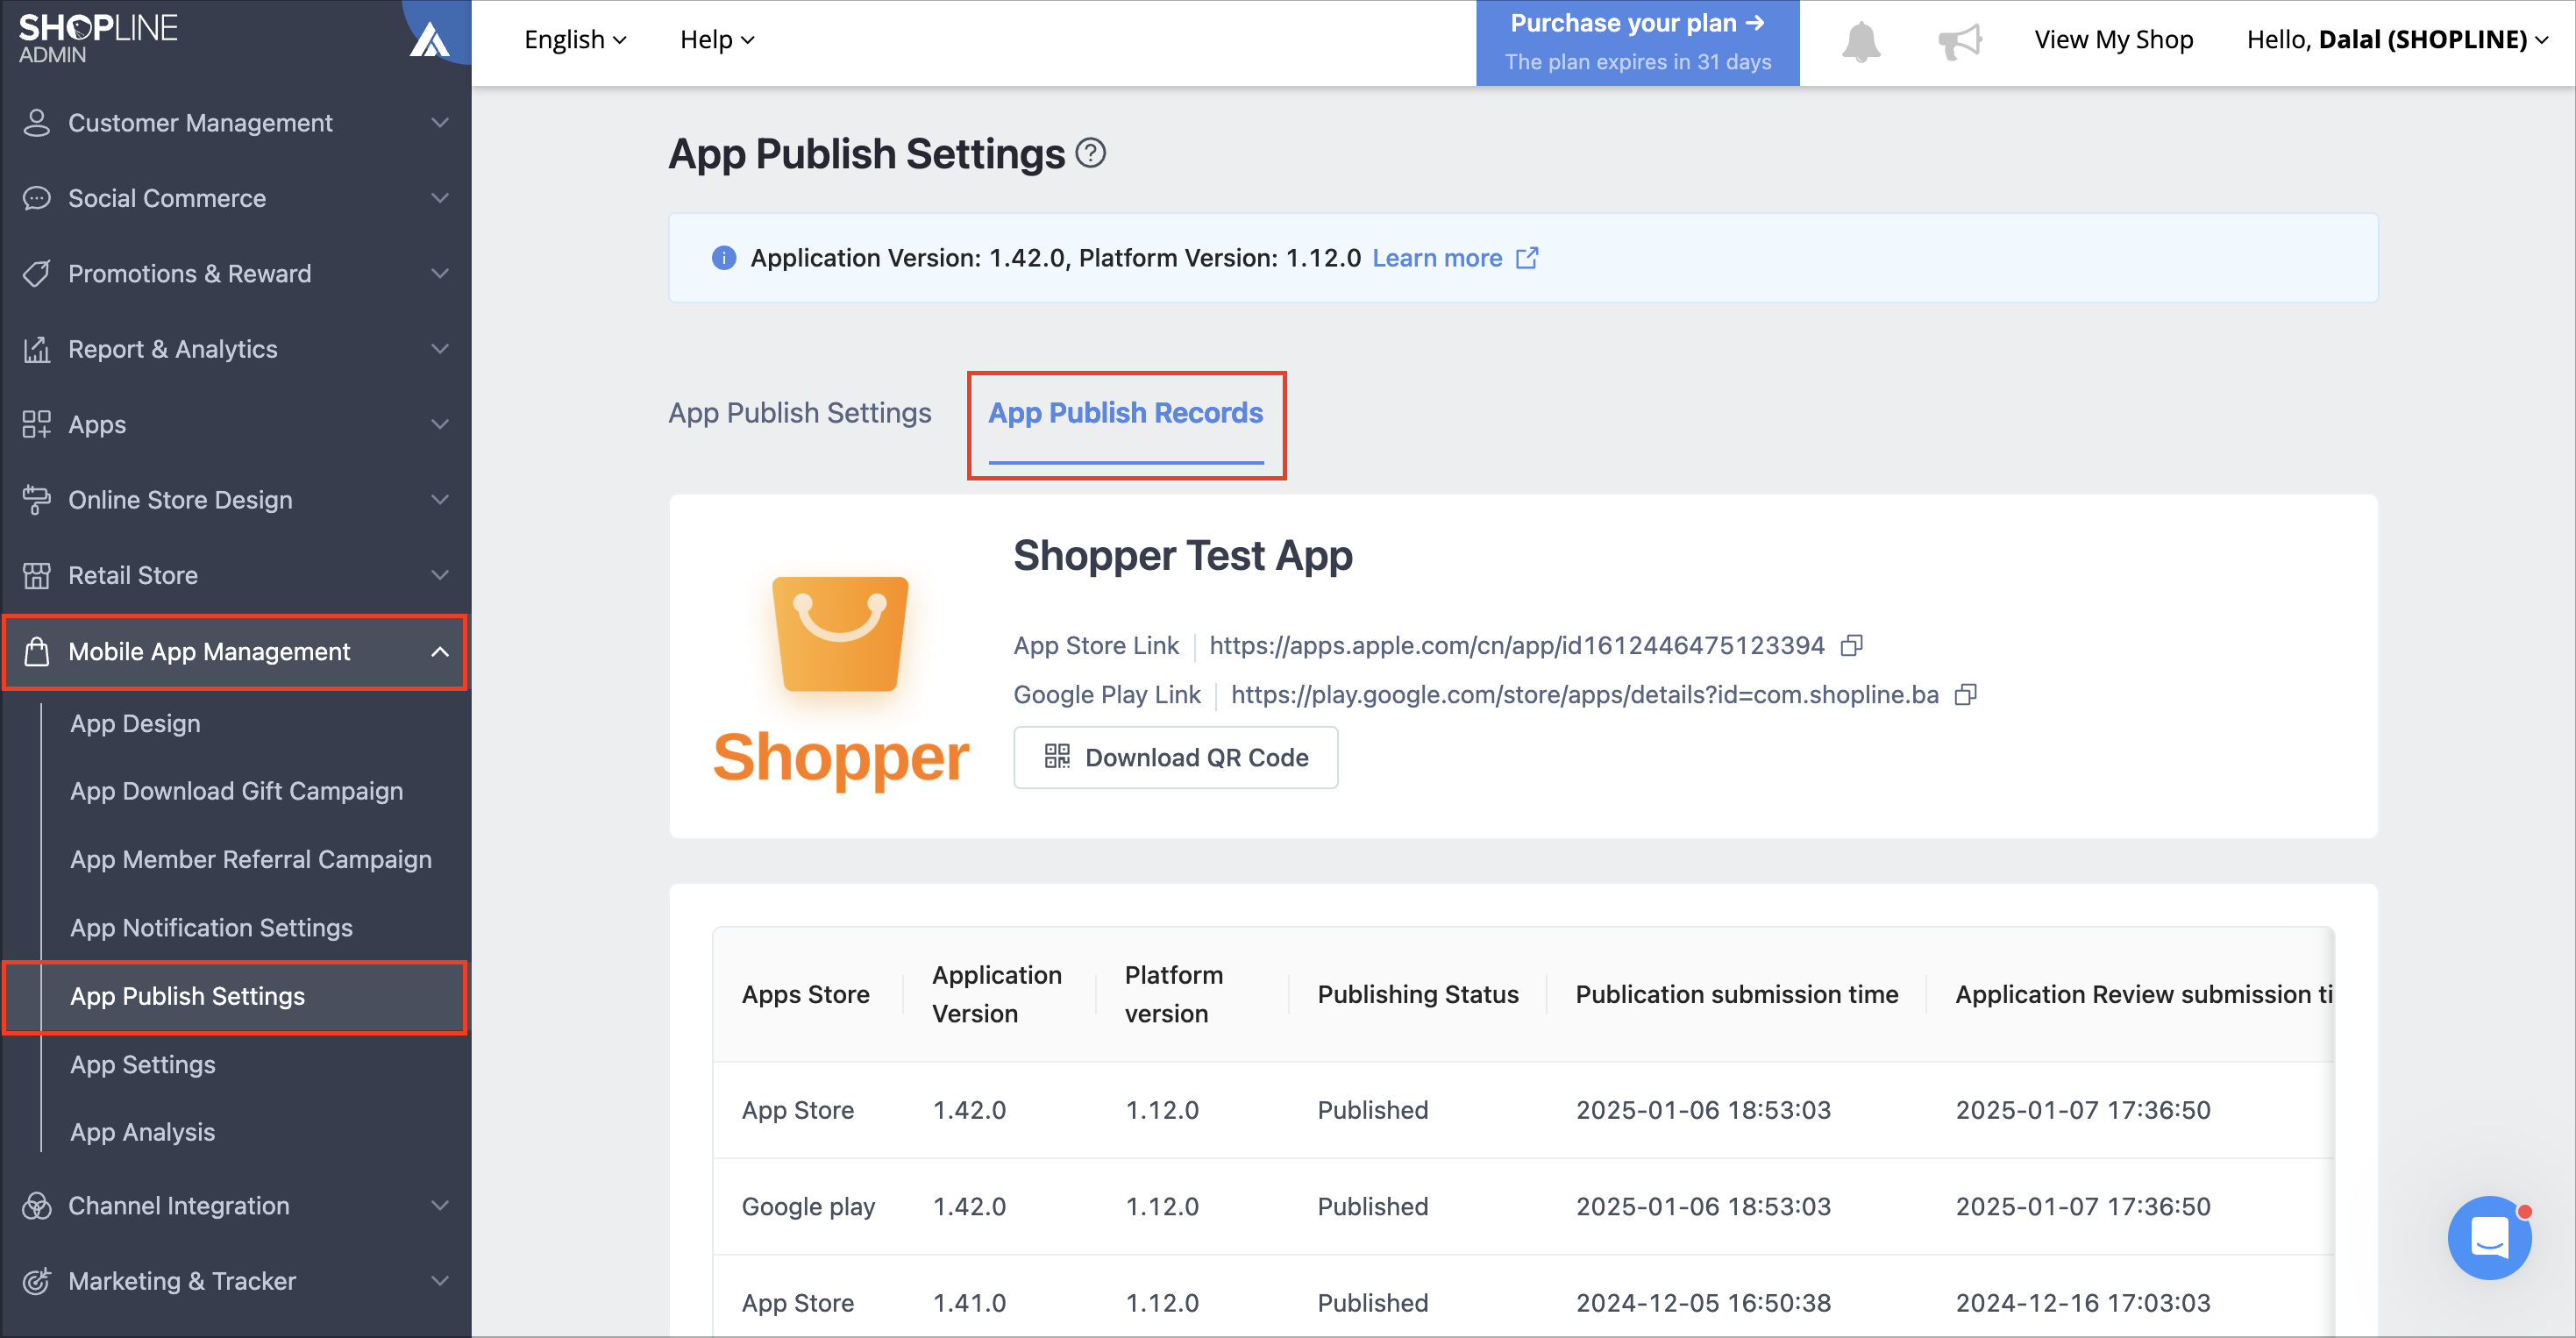Image resolution: width=2576 pixels, height=1338 pixels.
Task: Click the 2024-12-16 17:03:03 review time
Action: (2082, 1304)
